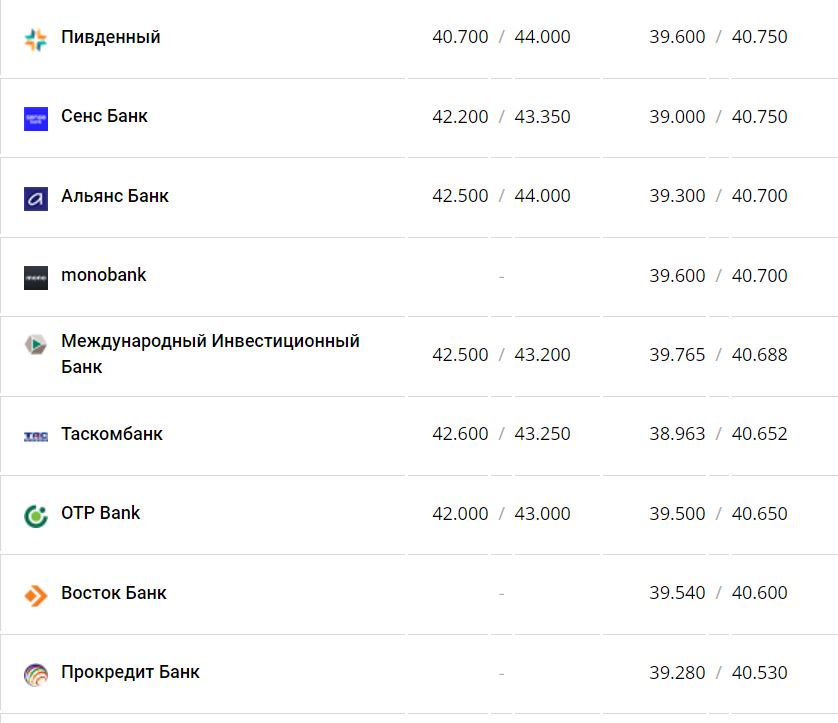Click Международный Инвестиционный Банк logo icon
This screenshot has height=723, width=838.
click(36, 346)
